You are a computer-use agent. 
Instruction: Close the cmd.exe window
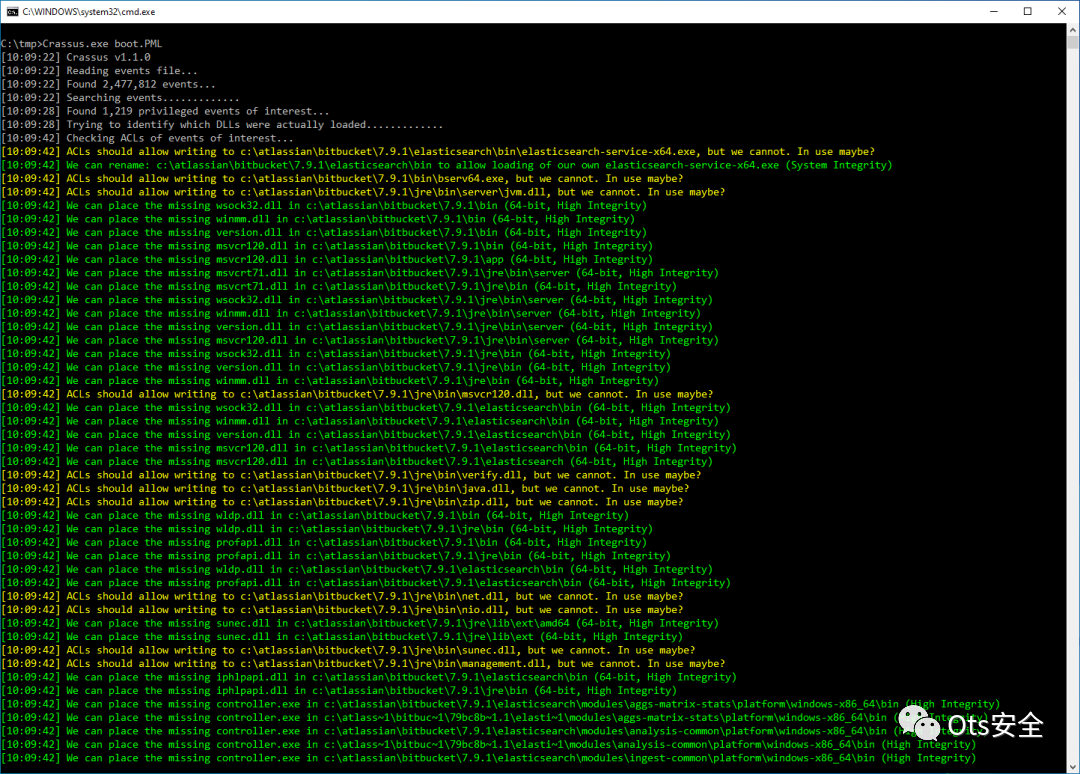point(1061,12)
